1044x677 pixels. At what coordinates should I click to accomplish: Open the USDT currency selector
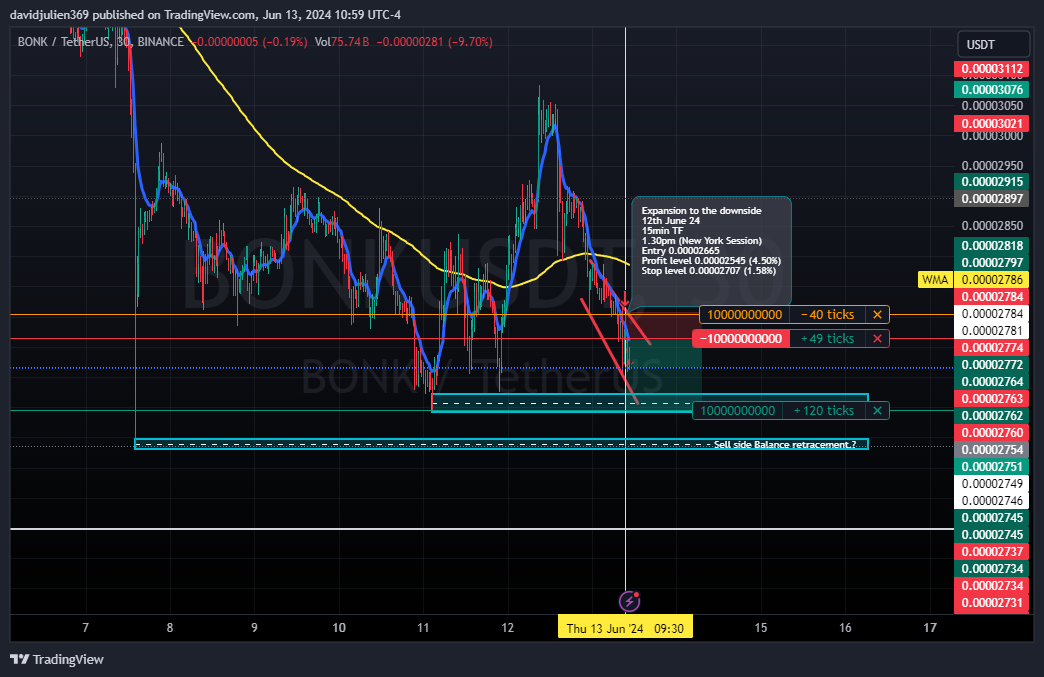(x=993, y=45)
